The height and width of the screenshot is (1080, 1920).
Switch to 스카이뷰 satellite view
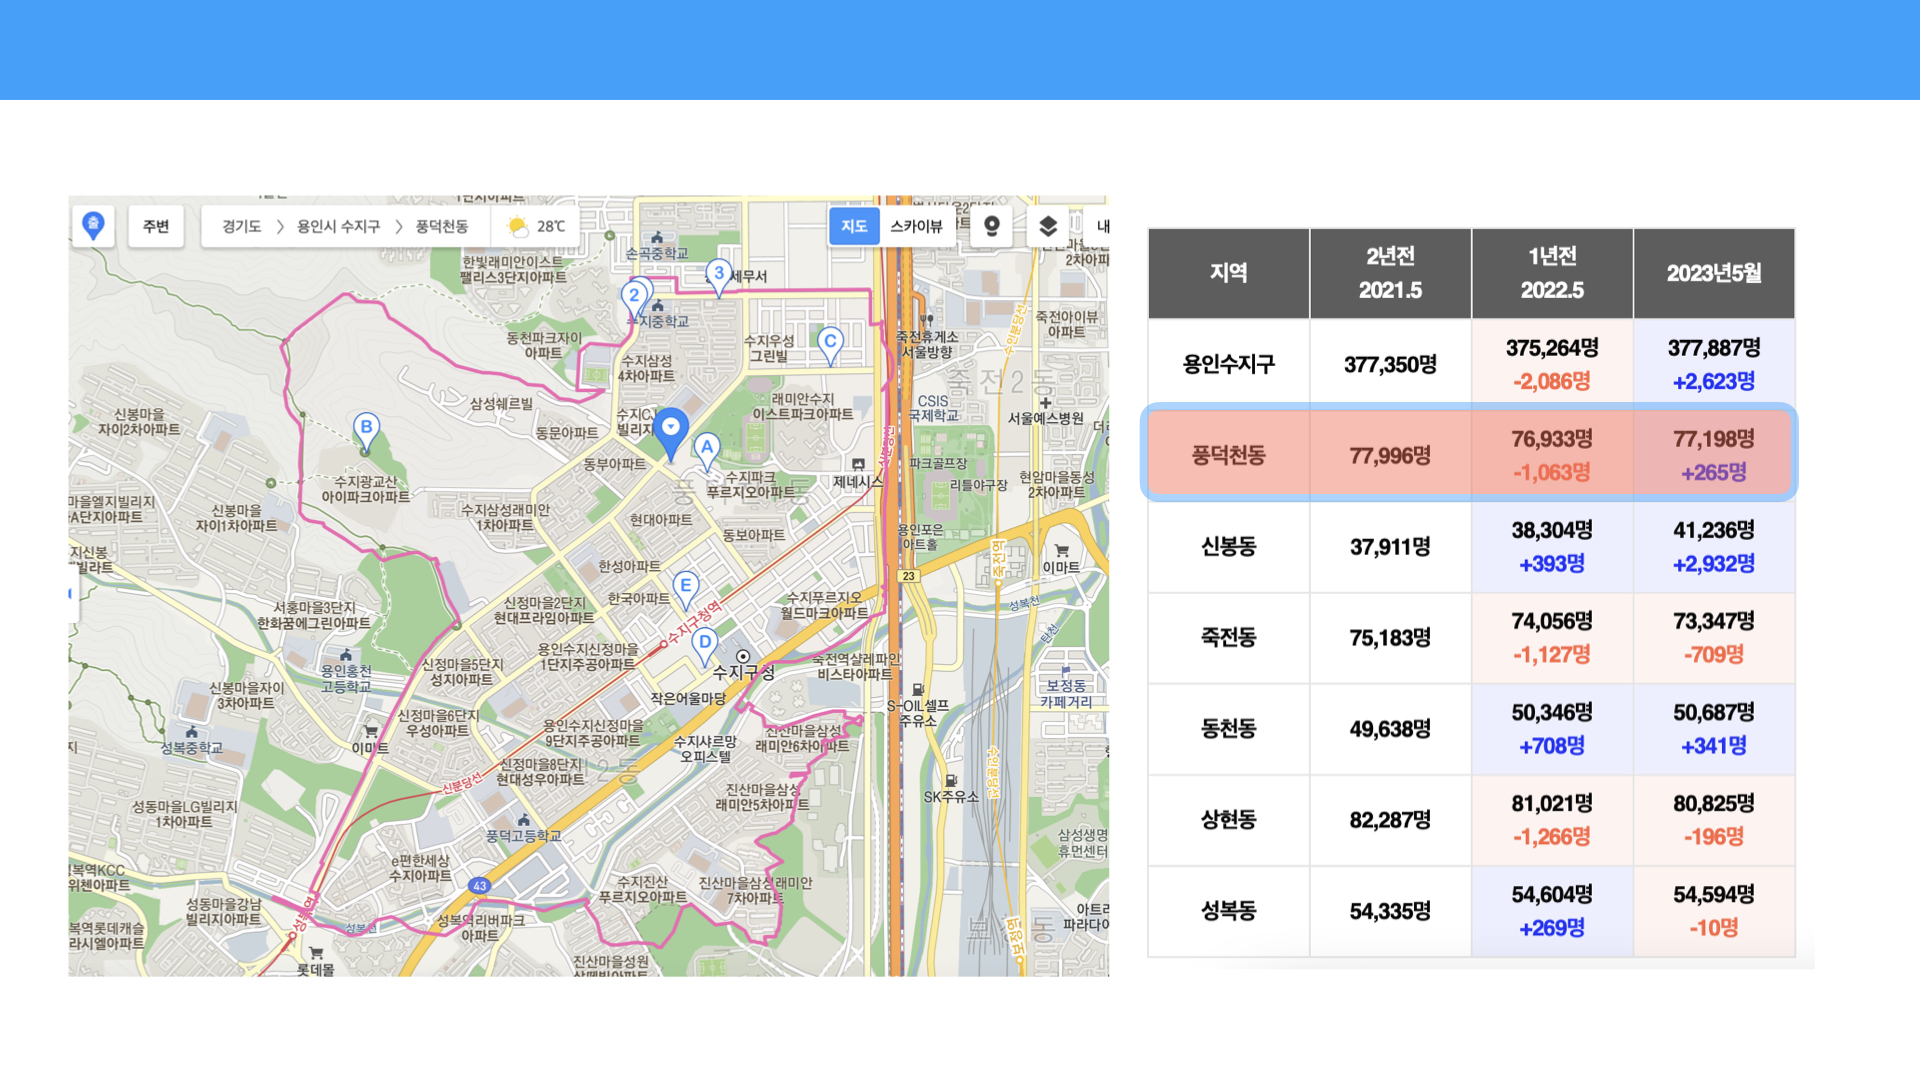click(916, 227)
